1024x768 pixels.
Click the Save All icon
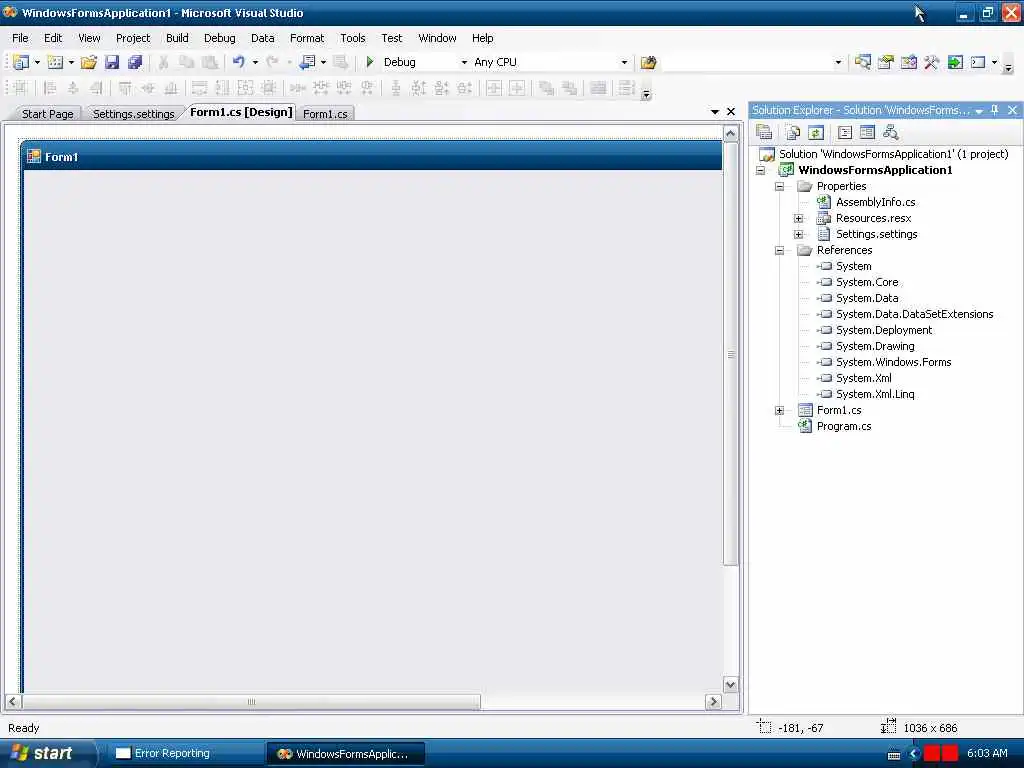135,62
